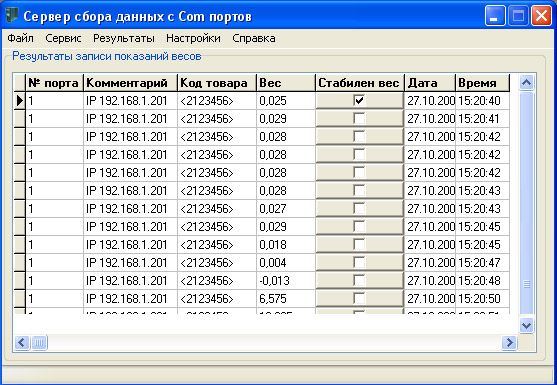The image size is (557, 385).
Task: Select the weight cell 0,004
Action: point(286,263)
